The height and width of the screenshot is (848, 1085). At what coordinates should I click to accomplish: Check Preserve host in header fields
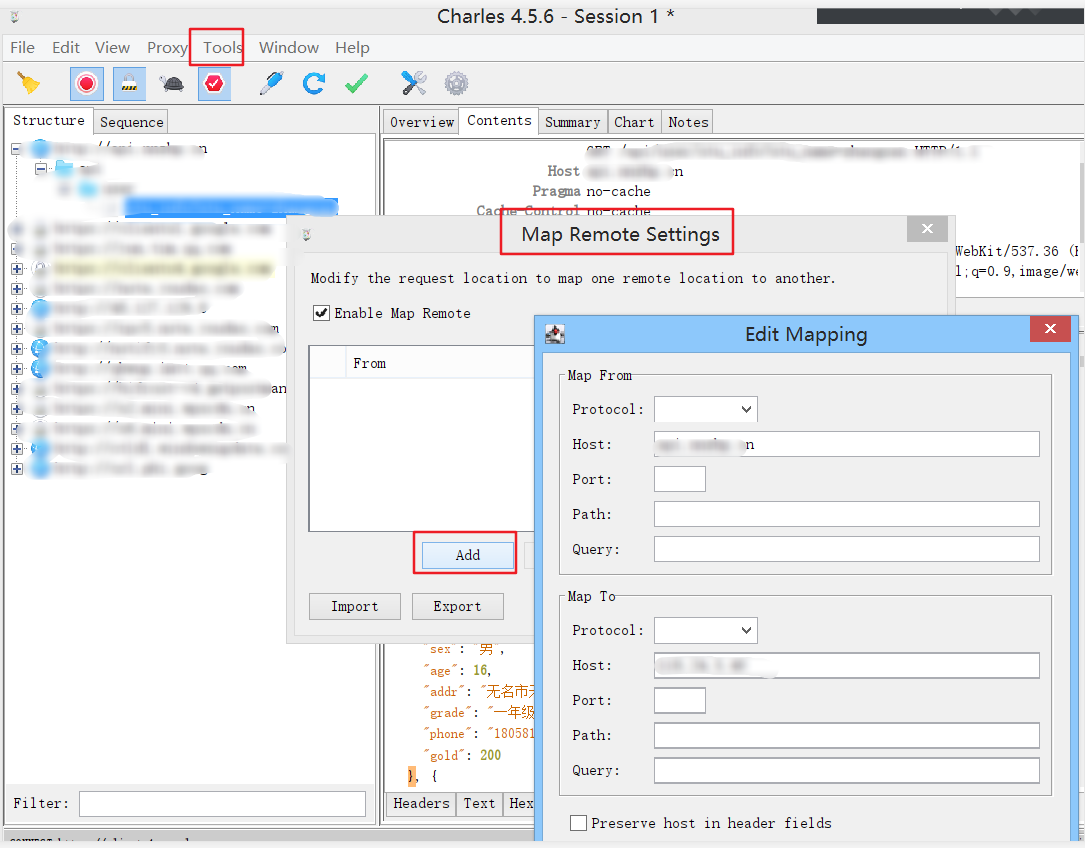[x=578, y=822]
